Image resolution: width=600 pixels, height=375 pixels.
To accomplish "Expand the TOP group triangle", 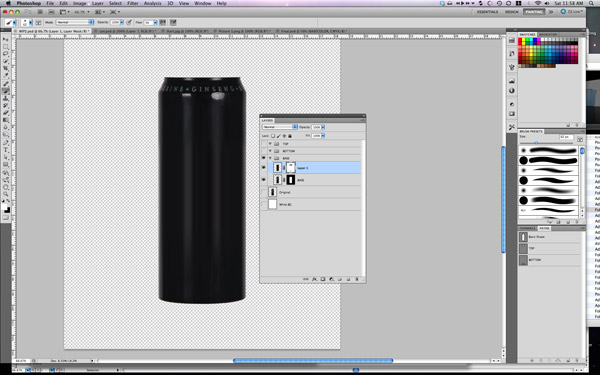I will click(x=270, y=144).
